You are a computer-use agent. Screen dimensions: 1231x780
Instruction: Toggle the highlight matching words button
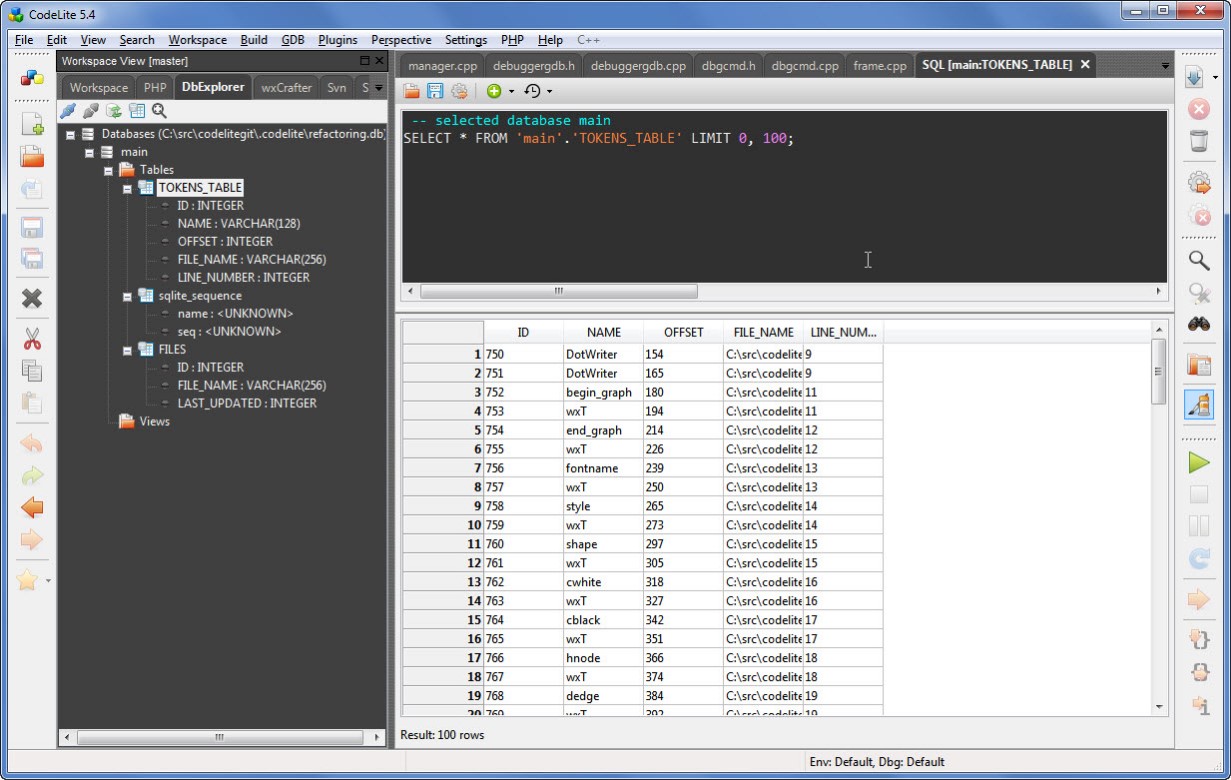pyautogui.click(x=1198, y=404)
